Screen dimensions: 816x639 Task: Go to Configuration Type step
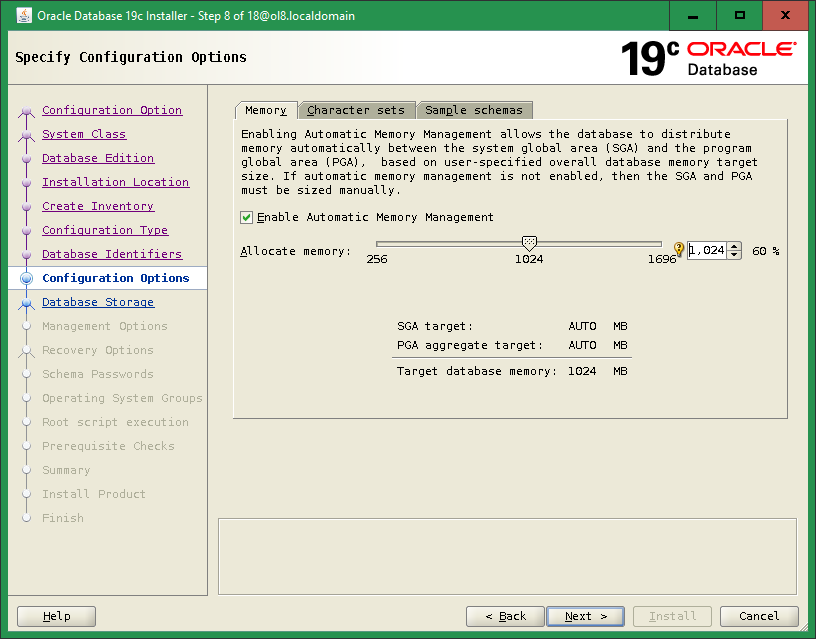(x=105, y=230)
